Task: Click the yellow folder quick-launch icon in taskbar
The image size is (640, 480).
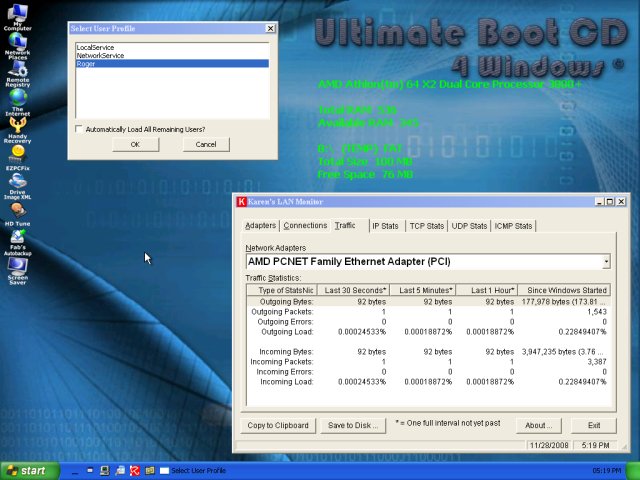Action: 150,471
